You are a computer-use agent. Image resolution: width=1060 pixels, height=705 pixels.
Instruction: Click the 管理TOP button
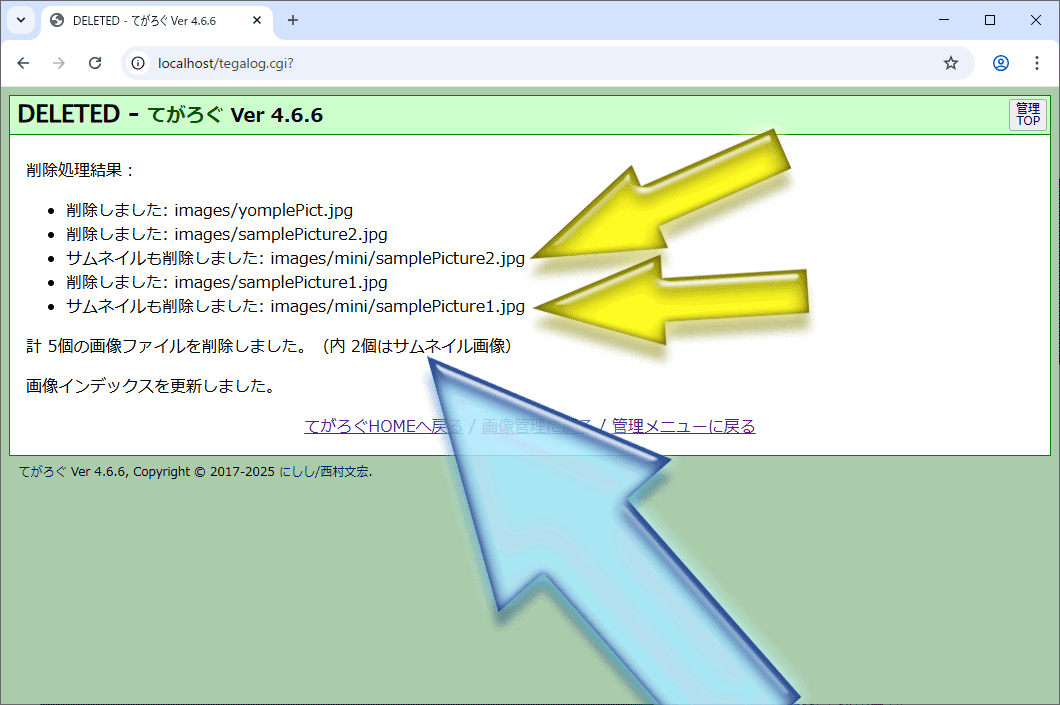tap(1027, 115)
